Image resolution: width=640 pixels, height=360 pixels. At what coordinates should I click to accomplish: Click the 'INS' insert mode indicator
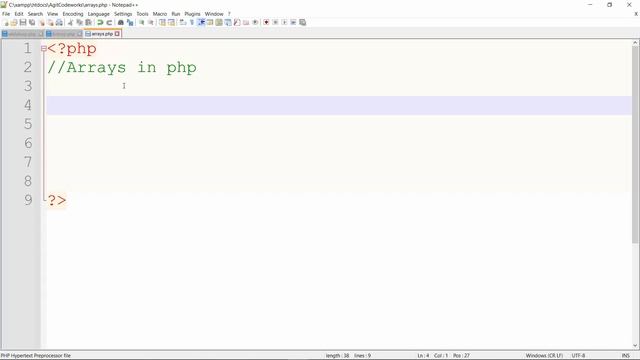(x=625, y=356)
